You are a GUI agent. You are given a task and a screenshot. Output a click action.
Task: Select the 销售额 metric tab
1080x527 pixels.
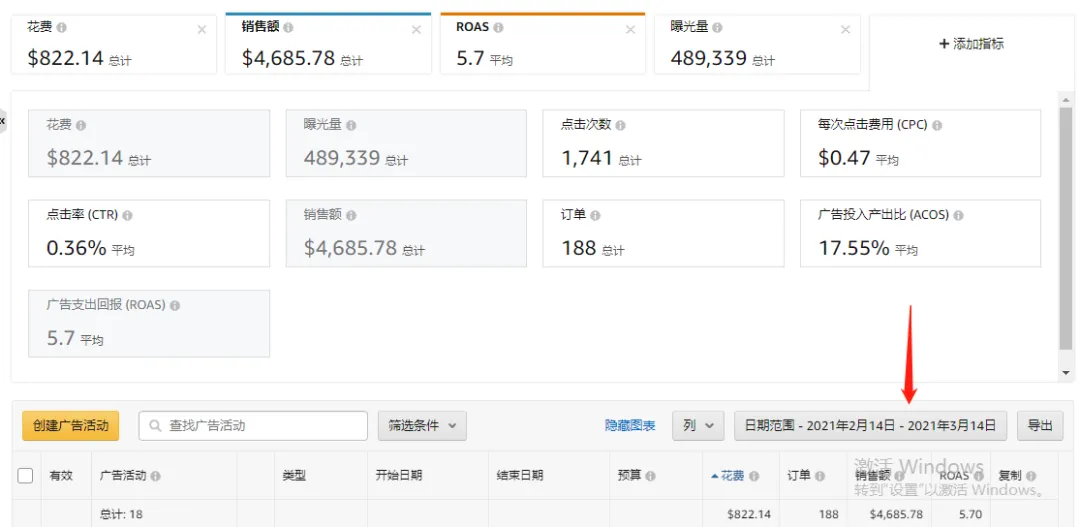click(x=329, y=43)
